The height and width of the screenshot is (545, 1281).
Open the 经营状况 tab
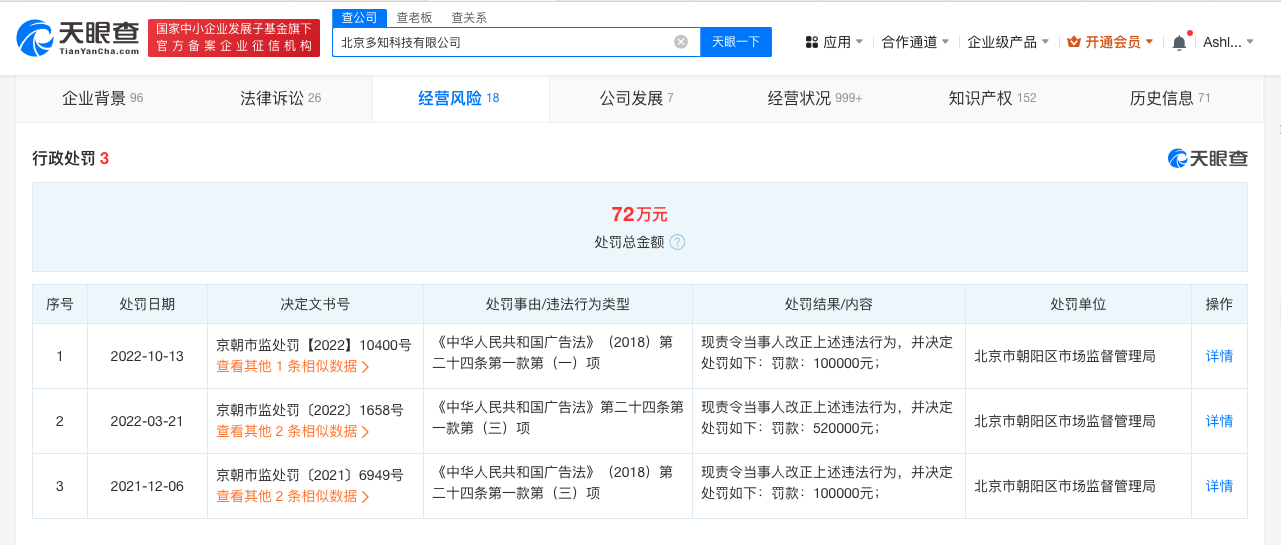point(815,98)
